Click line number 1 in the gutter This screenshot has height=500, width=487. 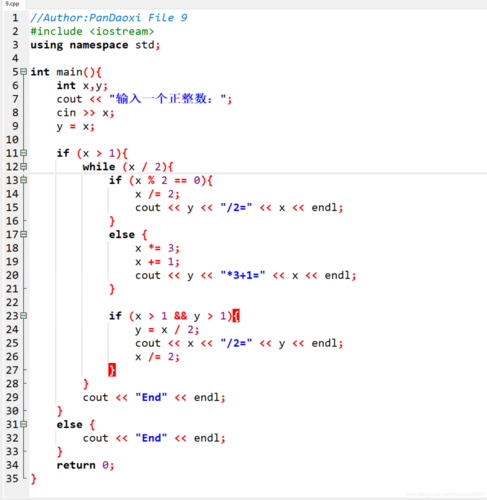tap(15, 18)
